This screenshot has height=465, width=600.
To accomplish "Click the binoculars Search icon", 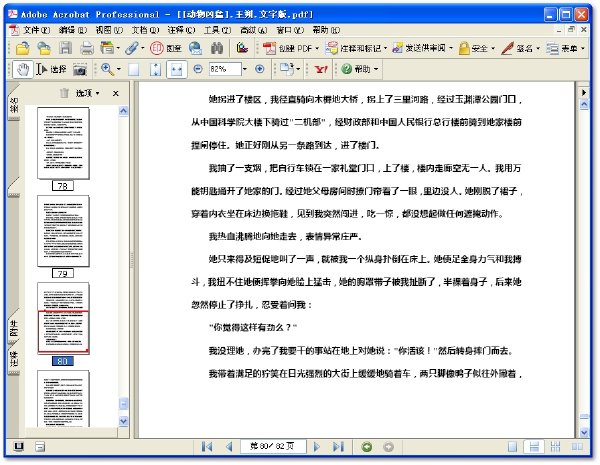I will tap(217, 48).
